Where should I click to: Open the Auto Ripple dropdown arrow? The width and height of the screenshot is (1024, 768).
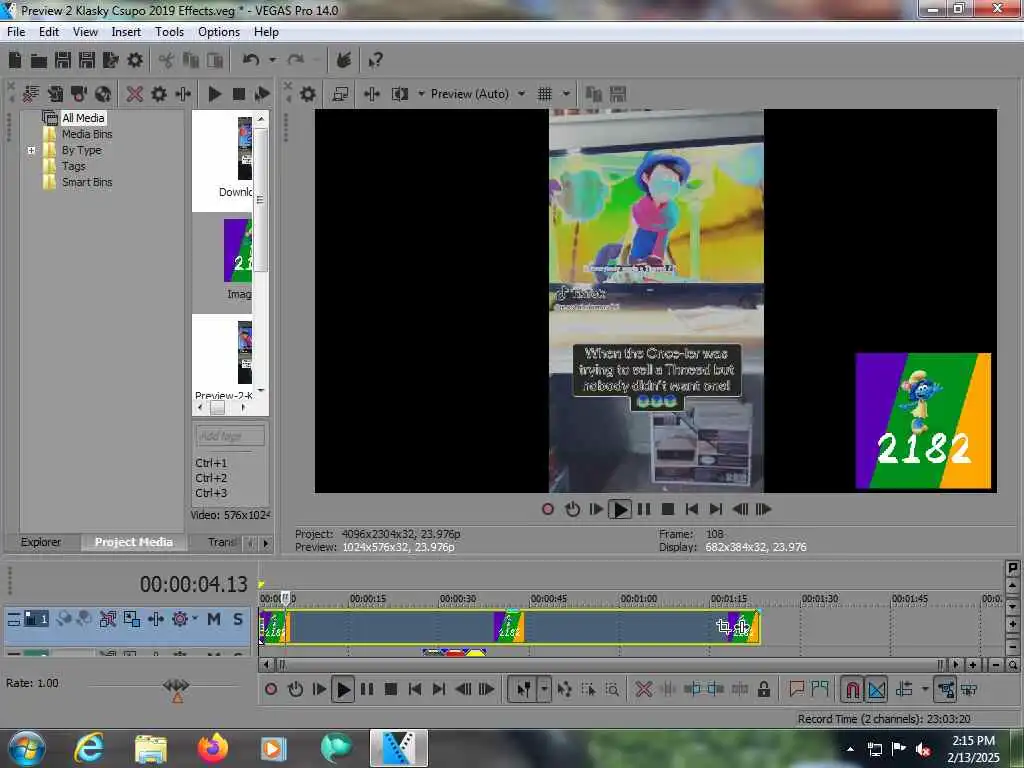pos(925,689)
